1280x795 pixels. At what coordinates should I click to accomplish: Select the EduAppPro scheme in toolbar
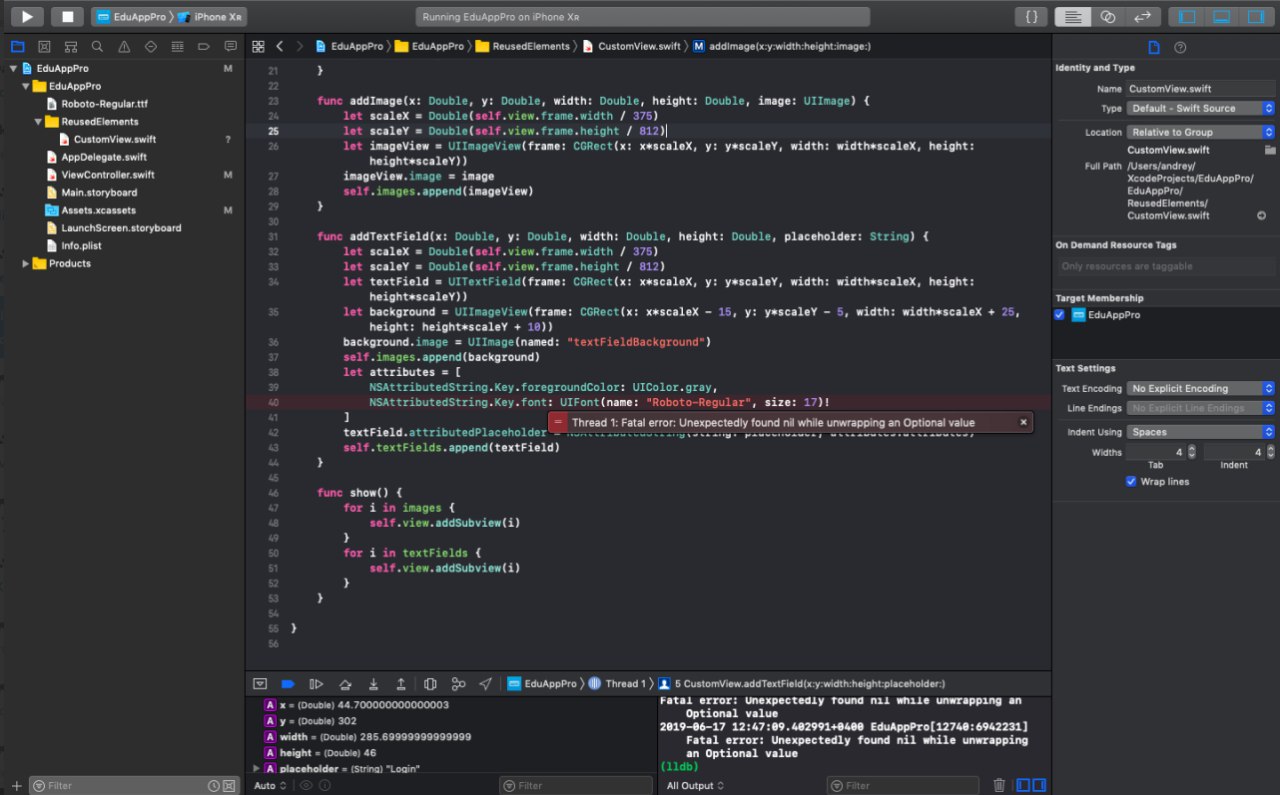(x=132, y=17)
